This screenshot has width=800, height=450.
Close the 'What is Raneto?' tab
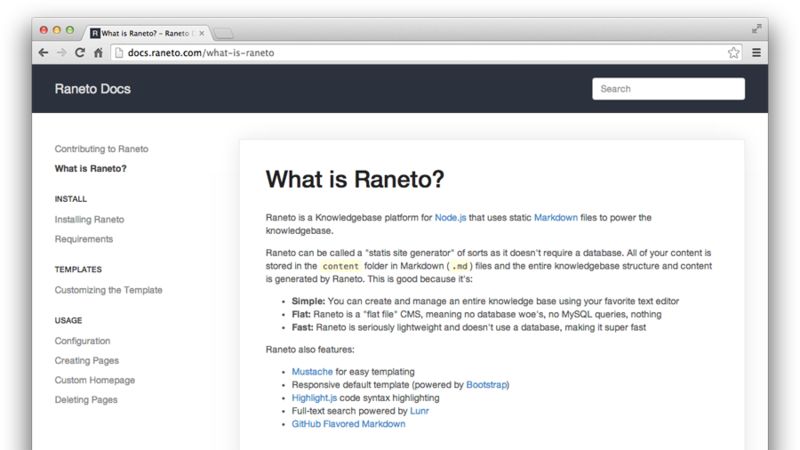[x=202, y=32]
